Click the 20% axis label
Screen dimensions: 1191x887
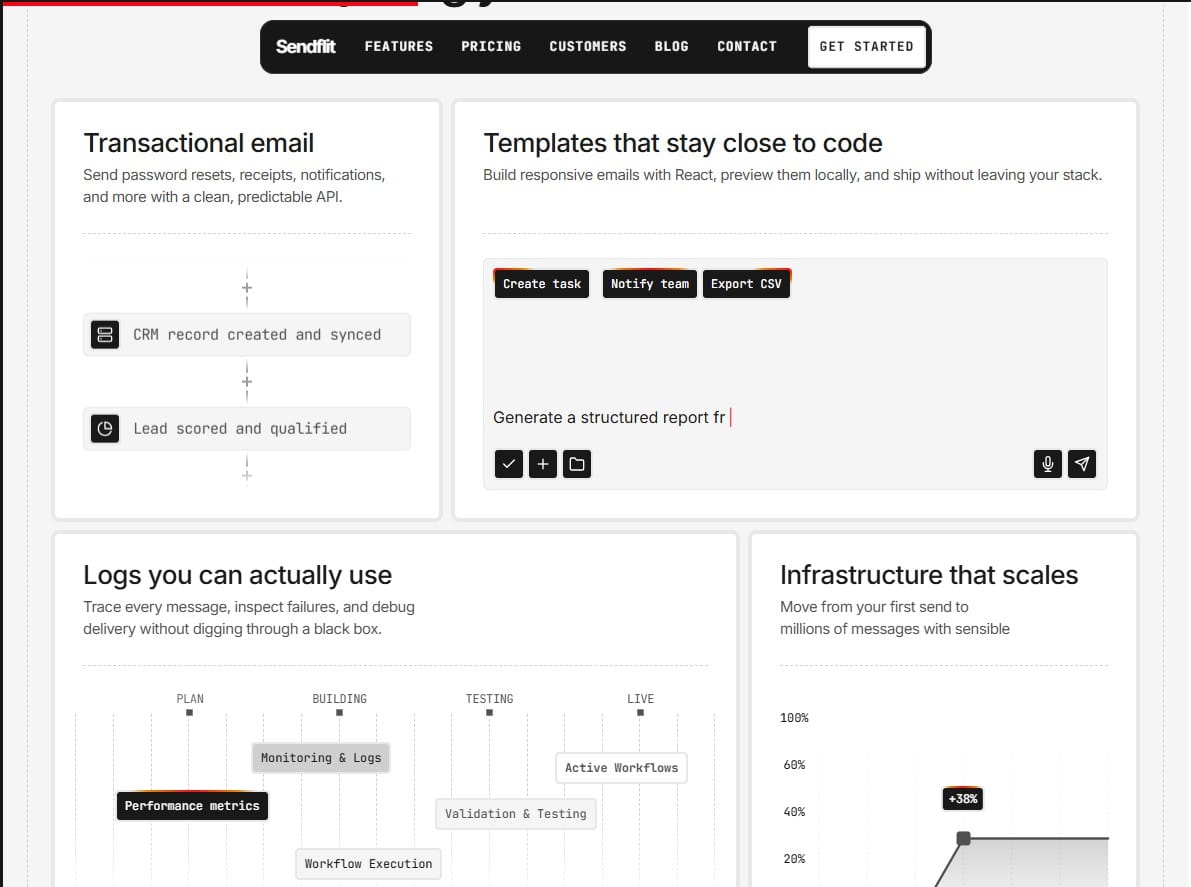click(x=795, y=859)
